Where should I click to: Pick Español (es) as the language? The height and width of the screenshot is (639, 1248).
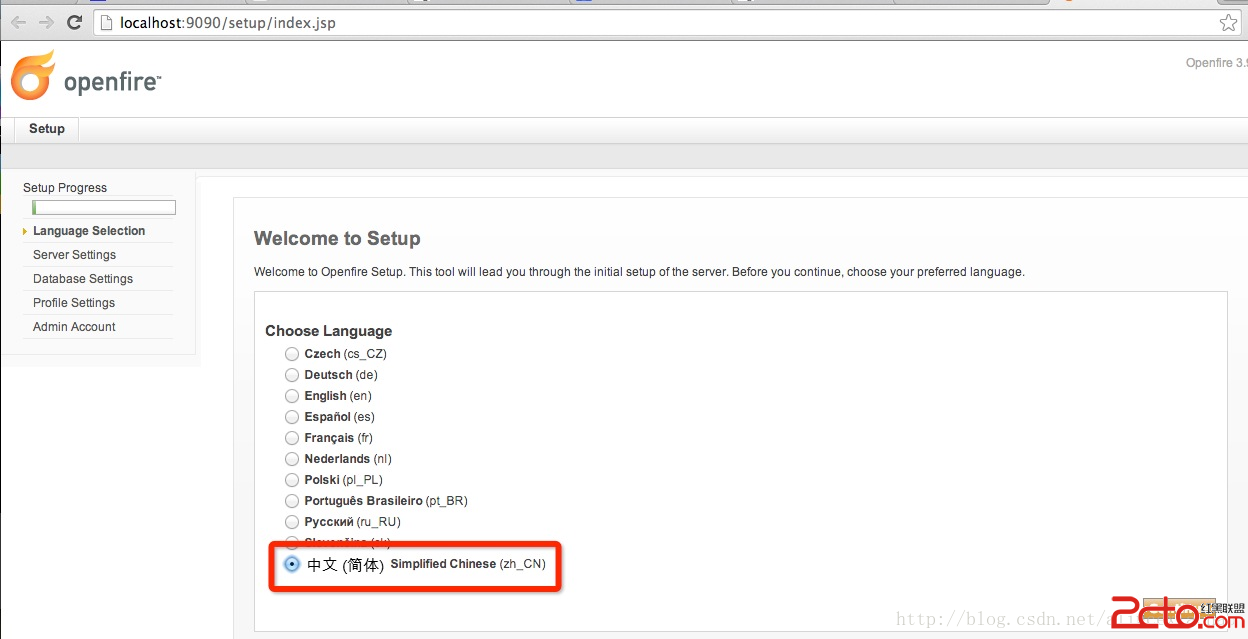(292, 417)
